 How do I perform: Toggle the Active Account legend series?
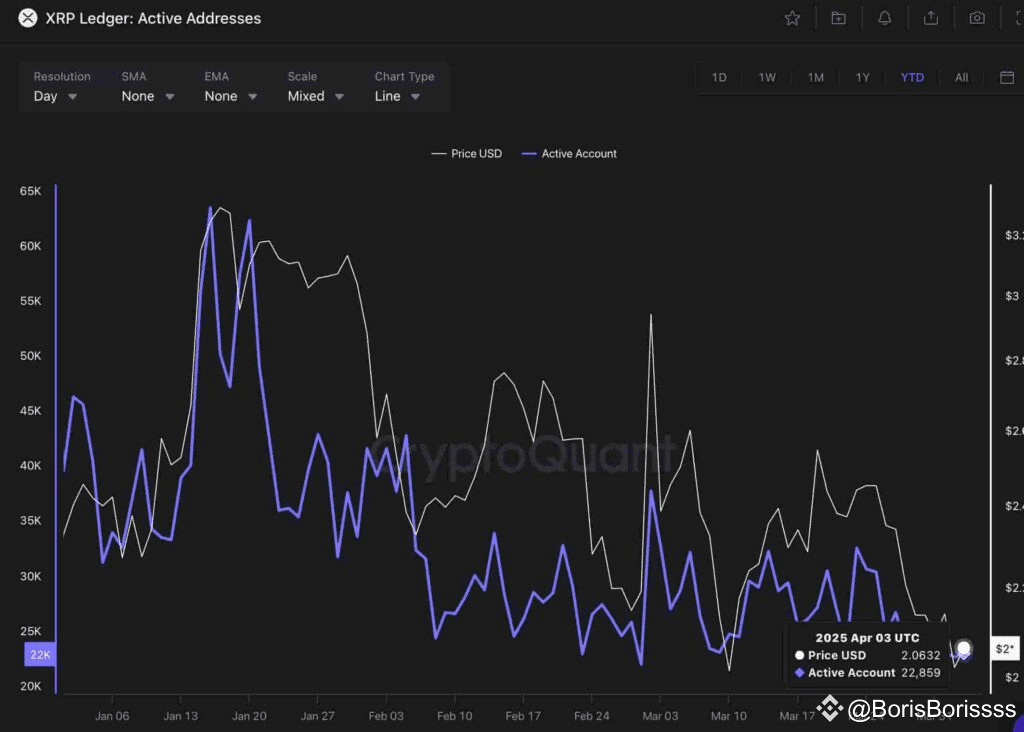(x=569, y=154)
